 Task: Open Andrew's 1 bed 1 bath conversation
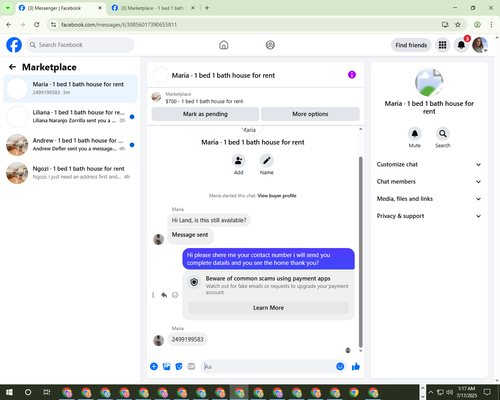(x=70, y=145)
